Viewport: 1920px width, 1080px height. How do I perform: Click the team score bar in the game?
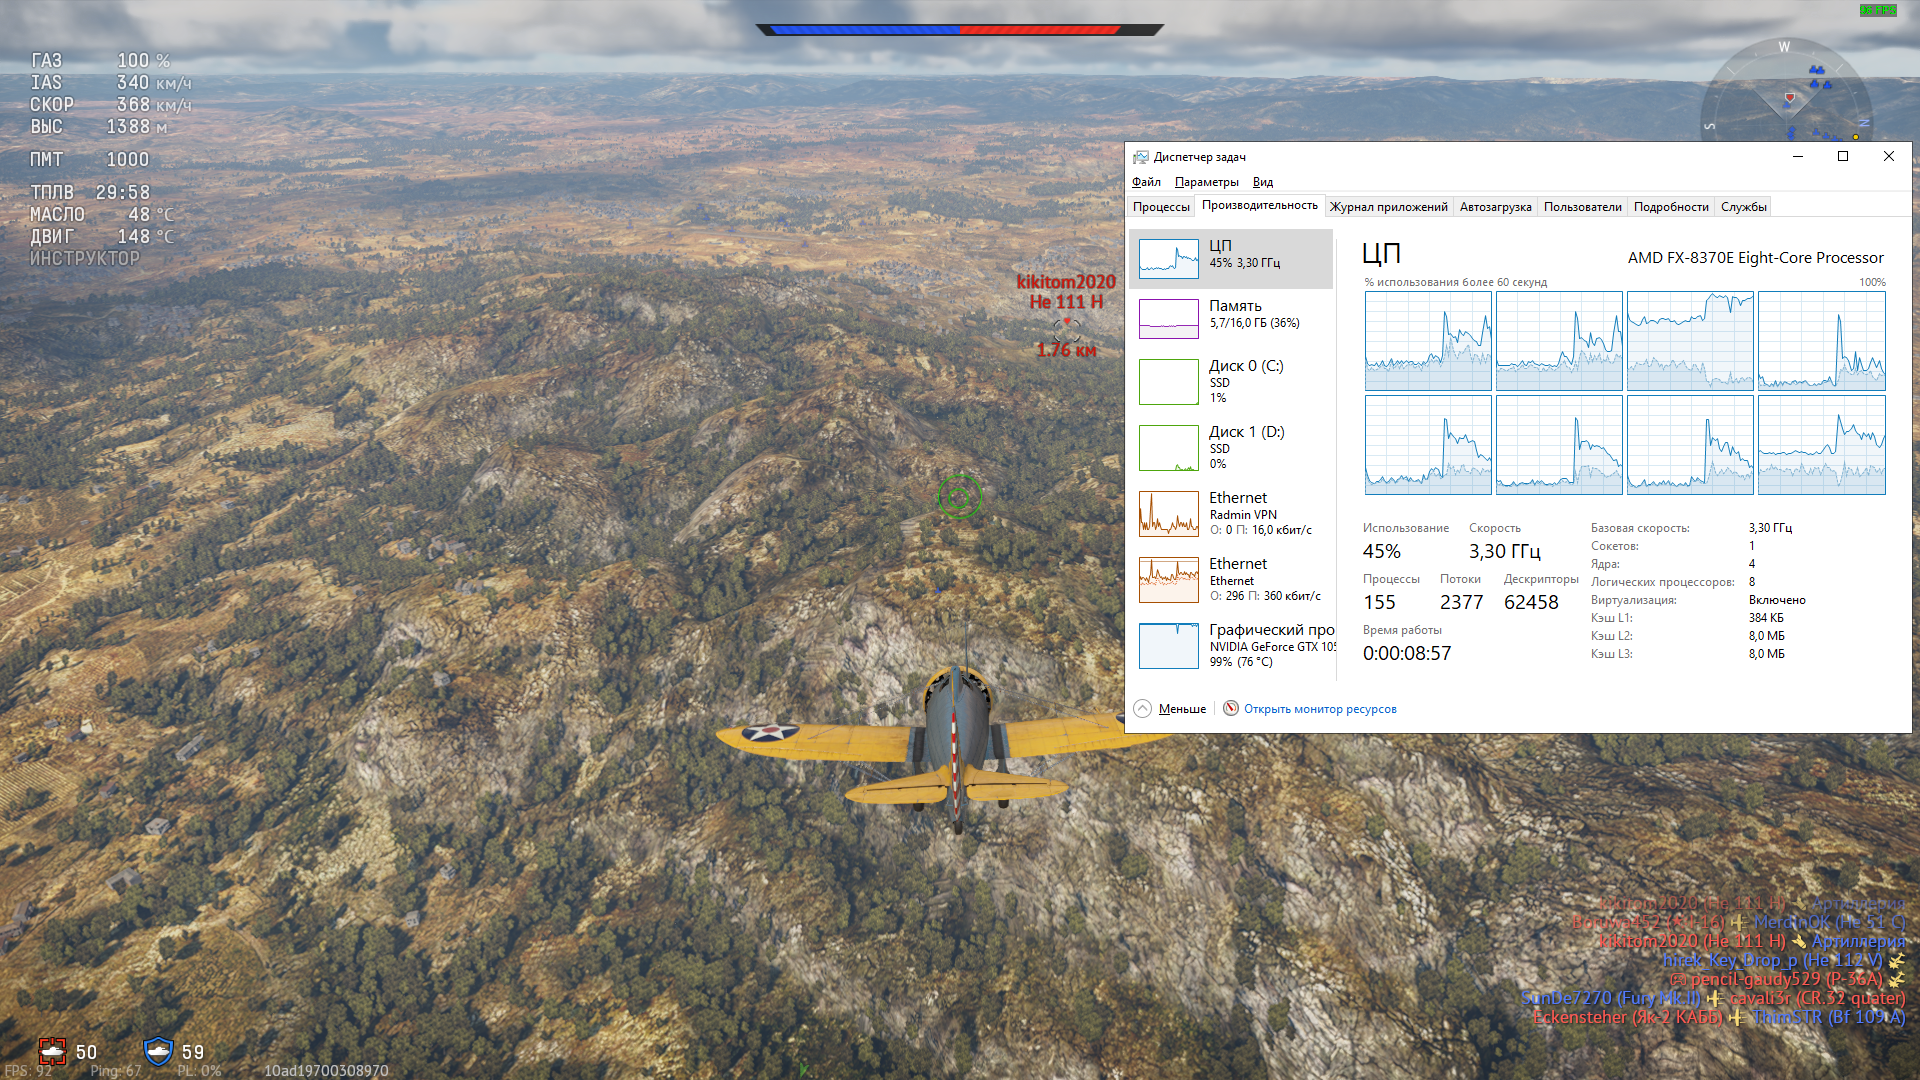click(x=959, y=30)
